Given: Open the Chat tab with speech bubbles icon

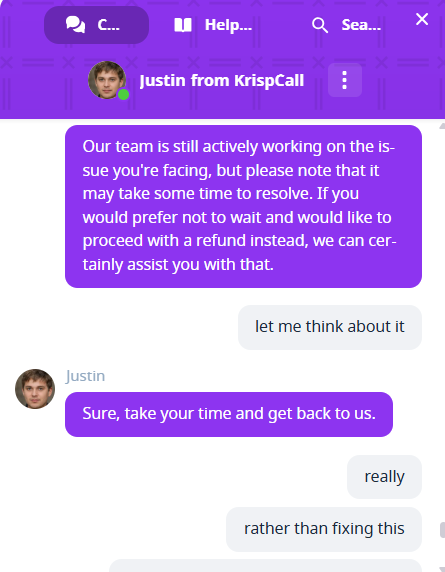Looking at the screenshot, I should click(x=96, y=25).
